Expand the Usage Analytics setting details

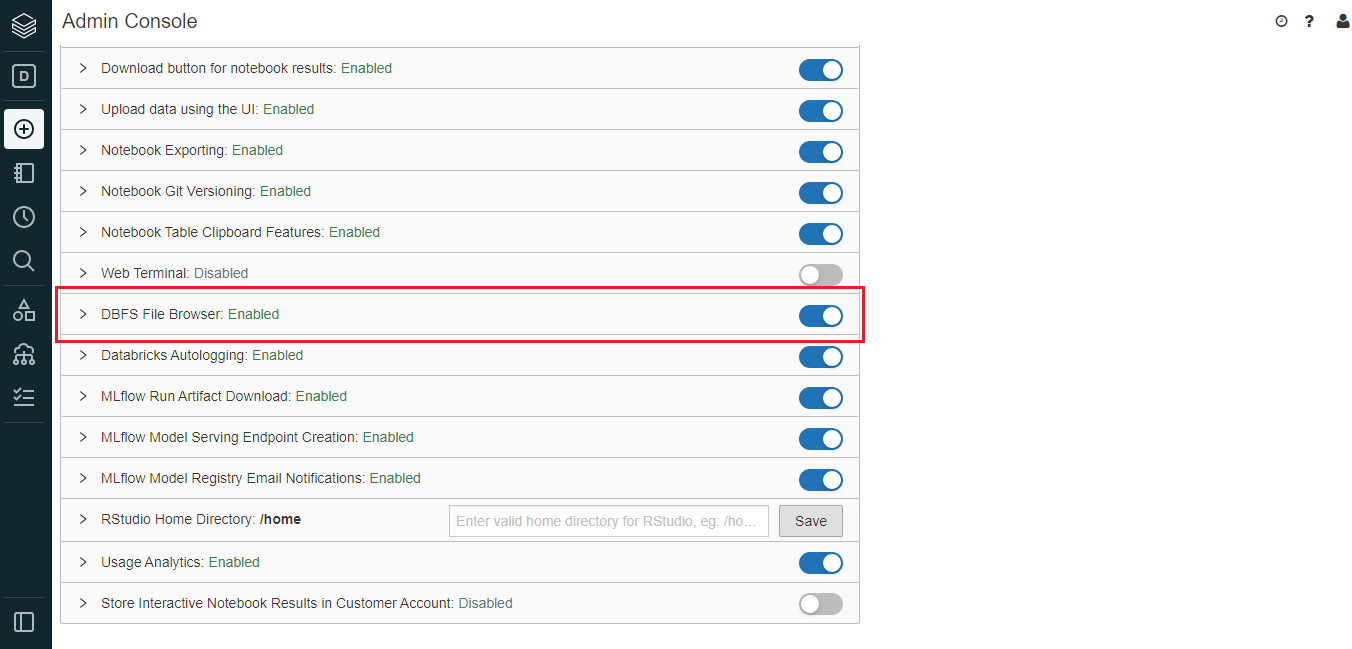pyautogui.click(x=82, y=562)
